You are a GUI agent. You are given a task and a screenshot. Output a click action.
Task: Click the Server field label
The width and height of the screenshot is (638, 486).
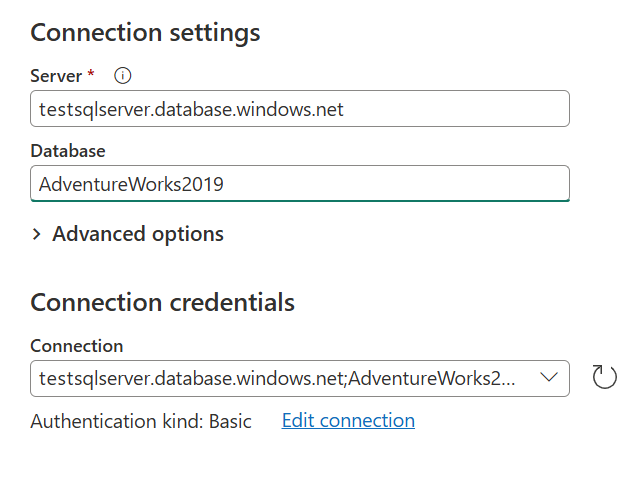click(56, 76)
